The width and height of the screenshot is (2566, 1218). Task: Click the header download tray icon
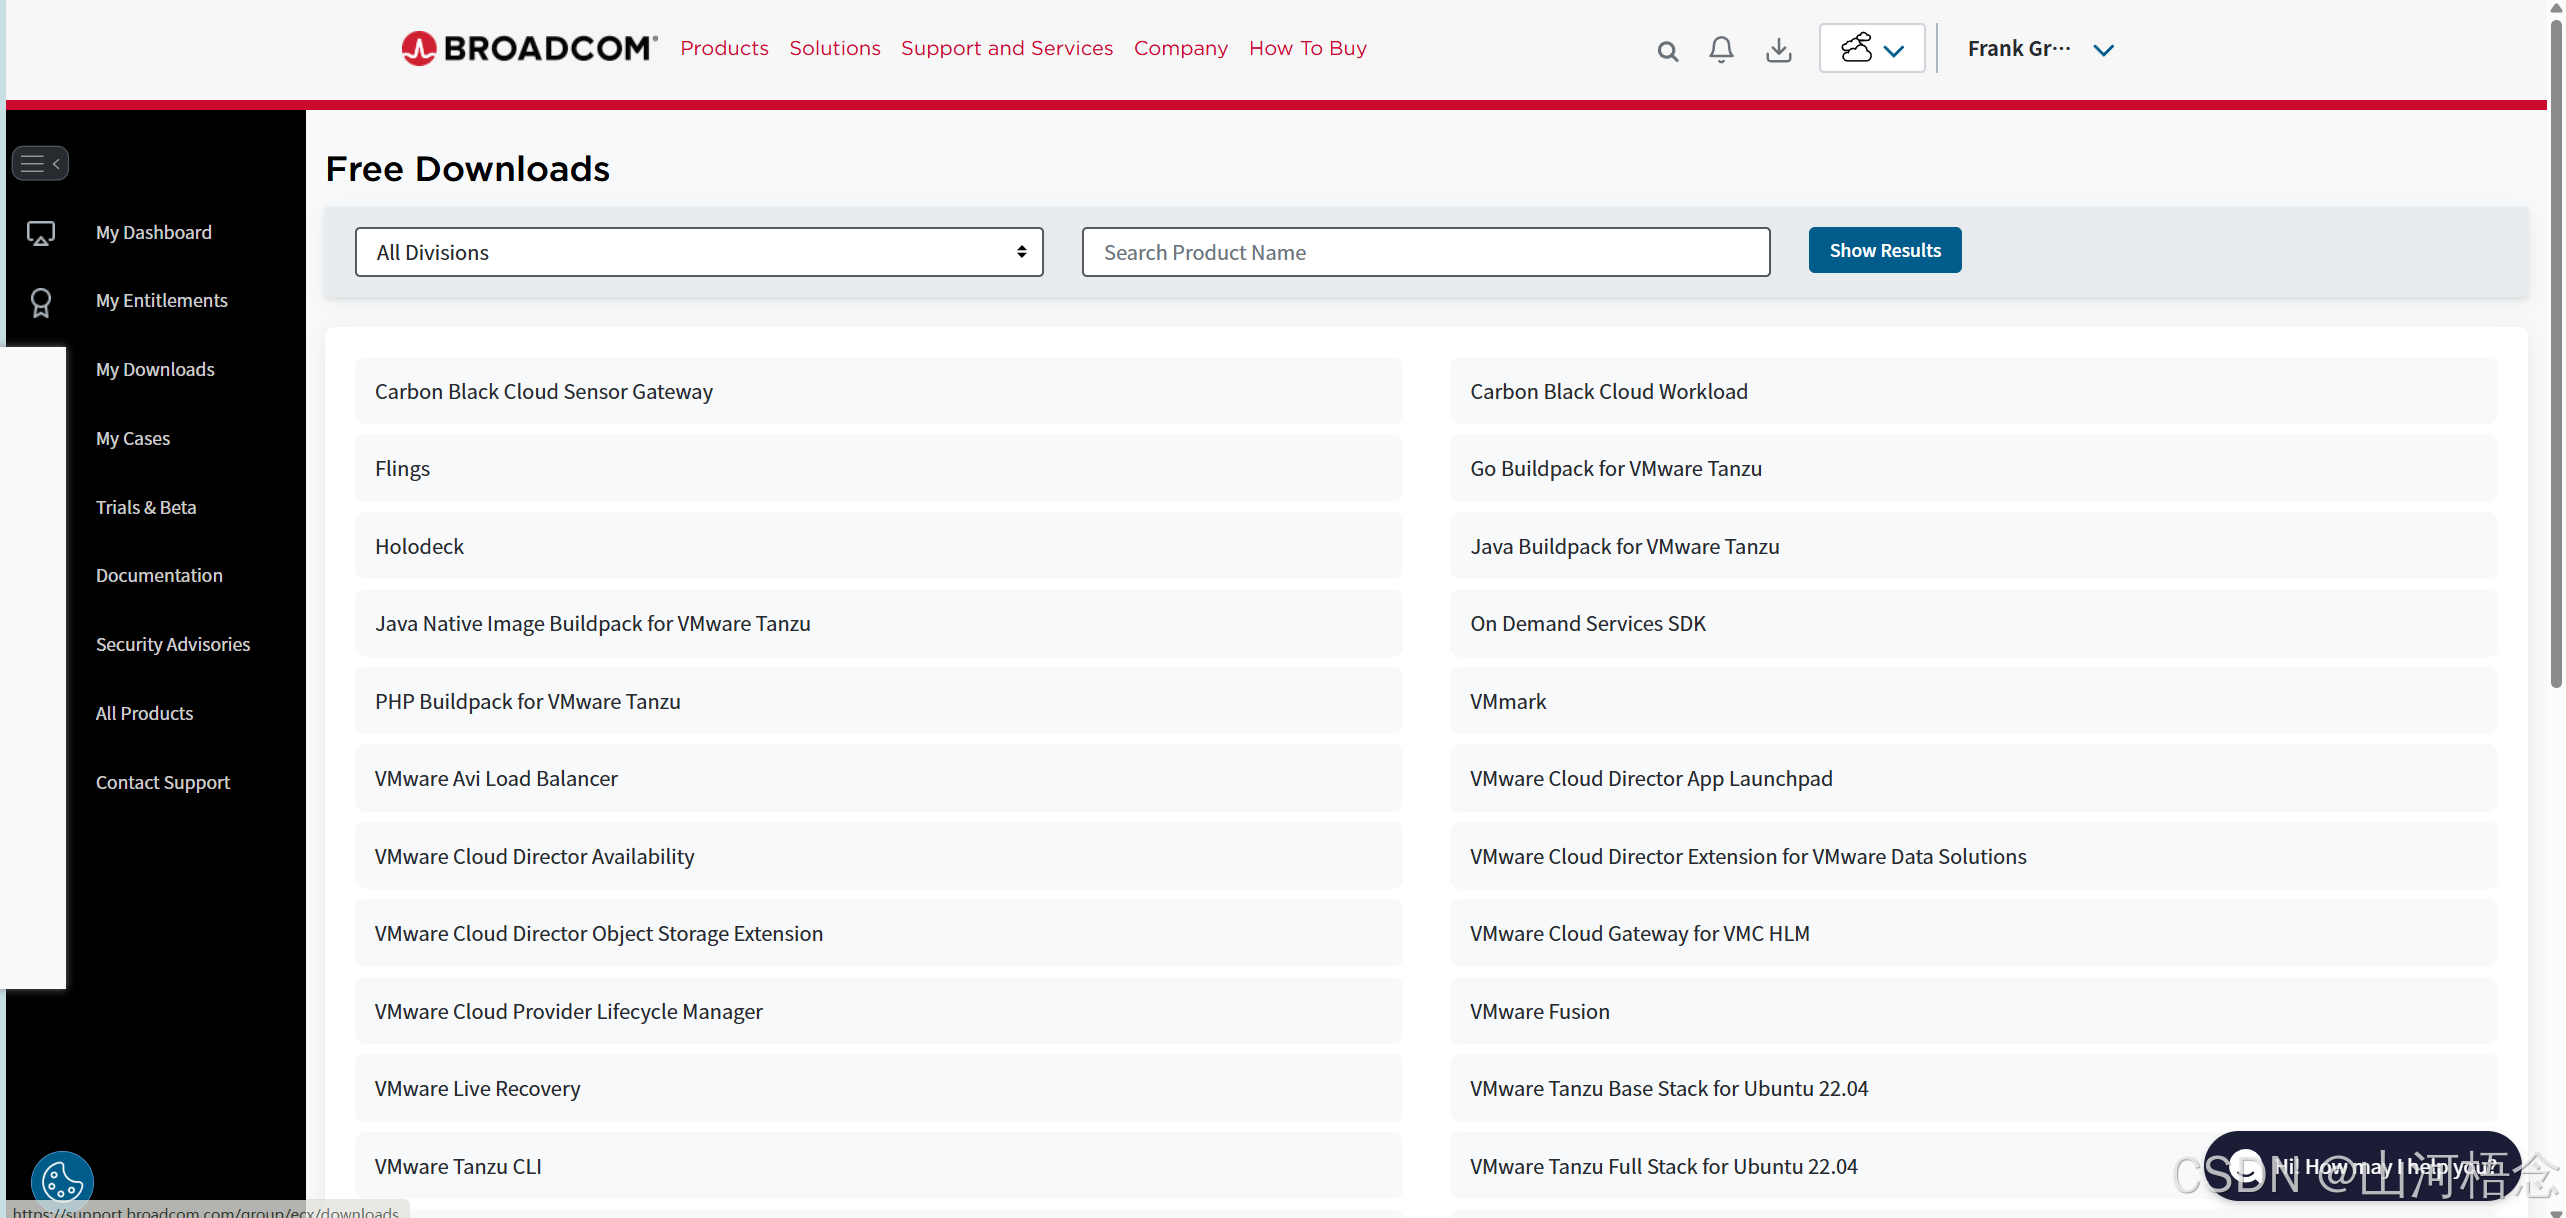click(1778, 49)
